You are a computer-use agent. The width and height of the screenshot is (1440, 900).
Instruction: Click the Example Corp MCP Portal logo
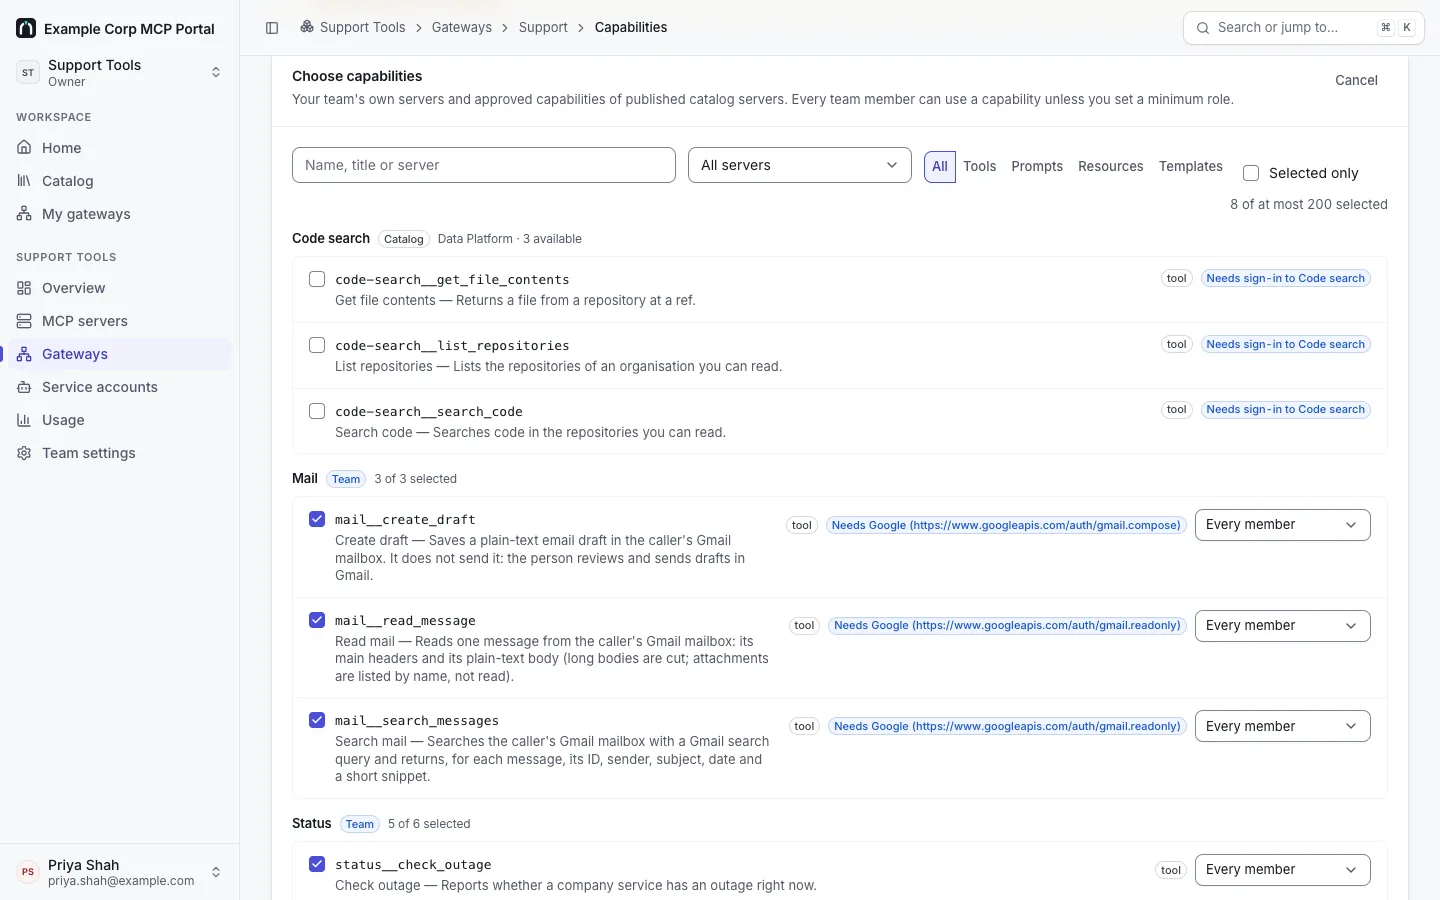coord(26,28)
